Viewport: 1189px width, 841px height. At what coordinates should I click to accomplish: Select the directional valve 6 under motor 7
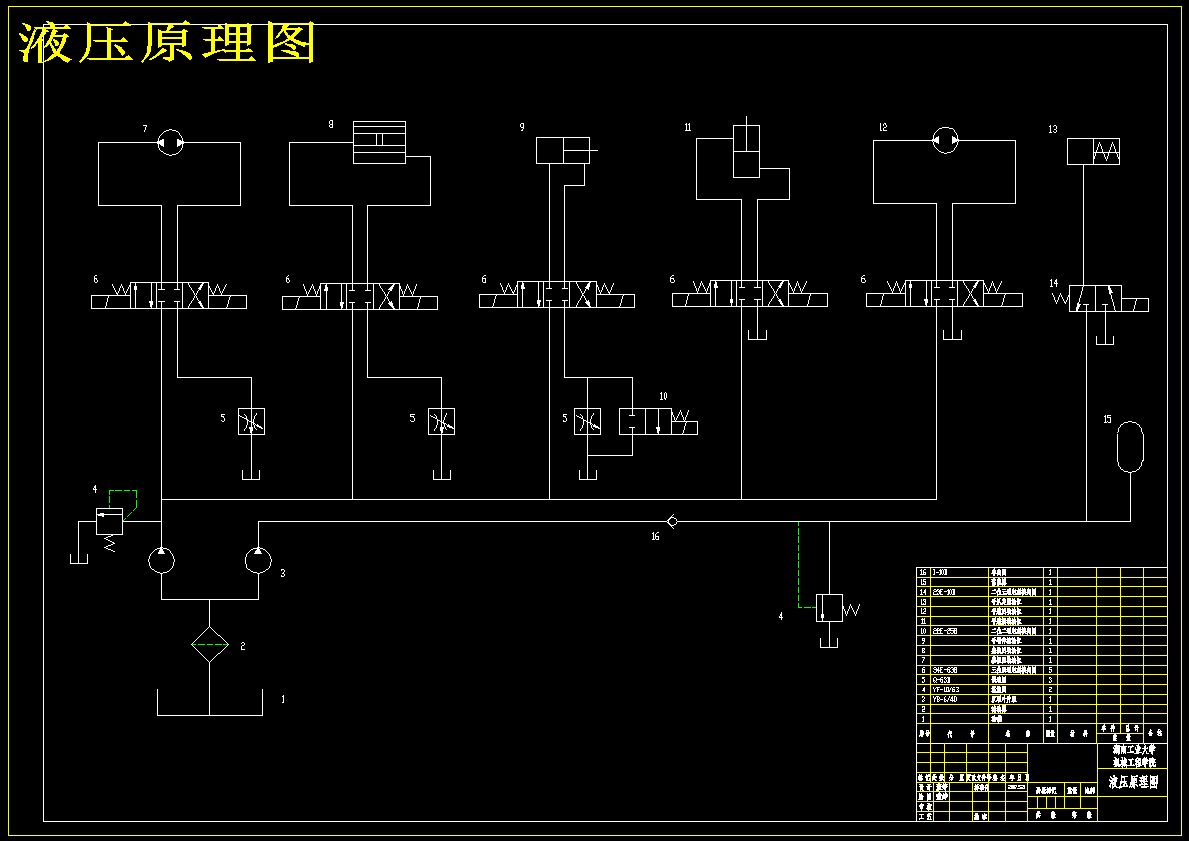169,295
